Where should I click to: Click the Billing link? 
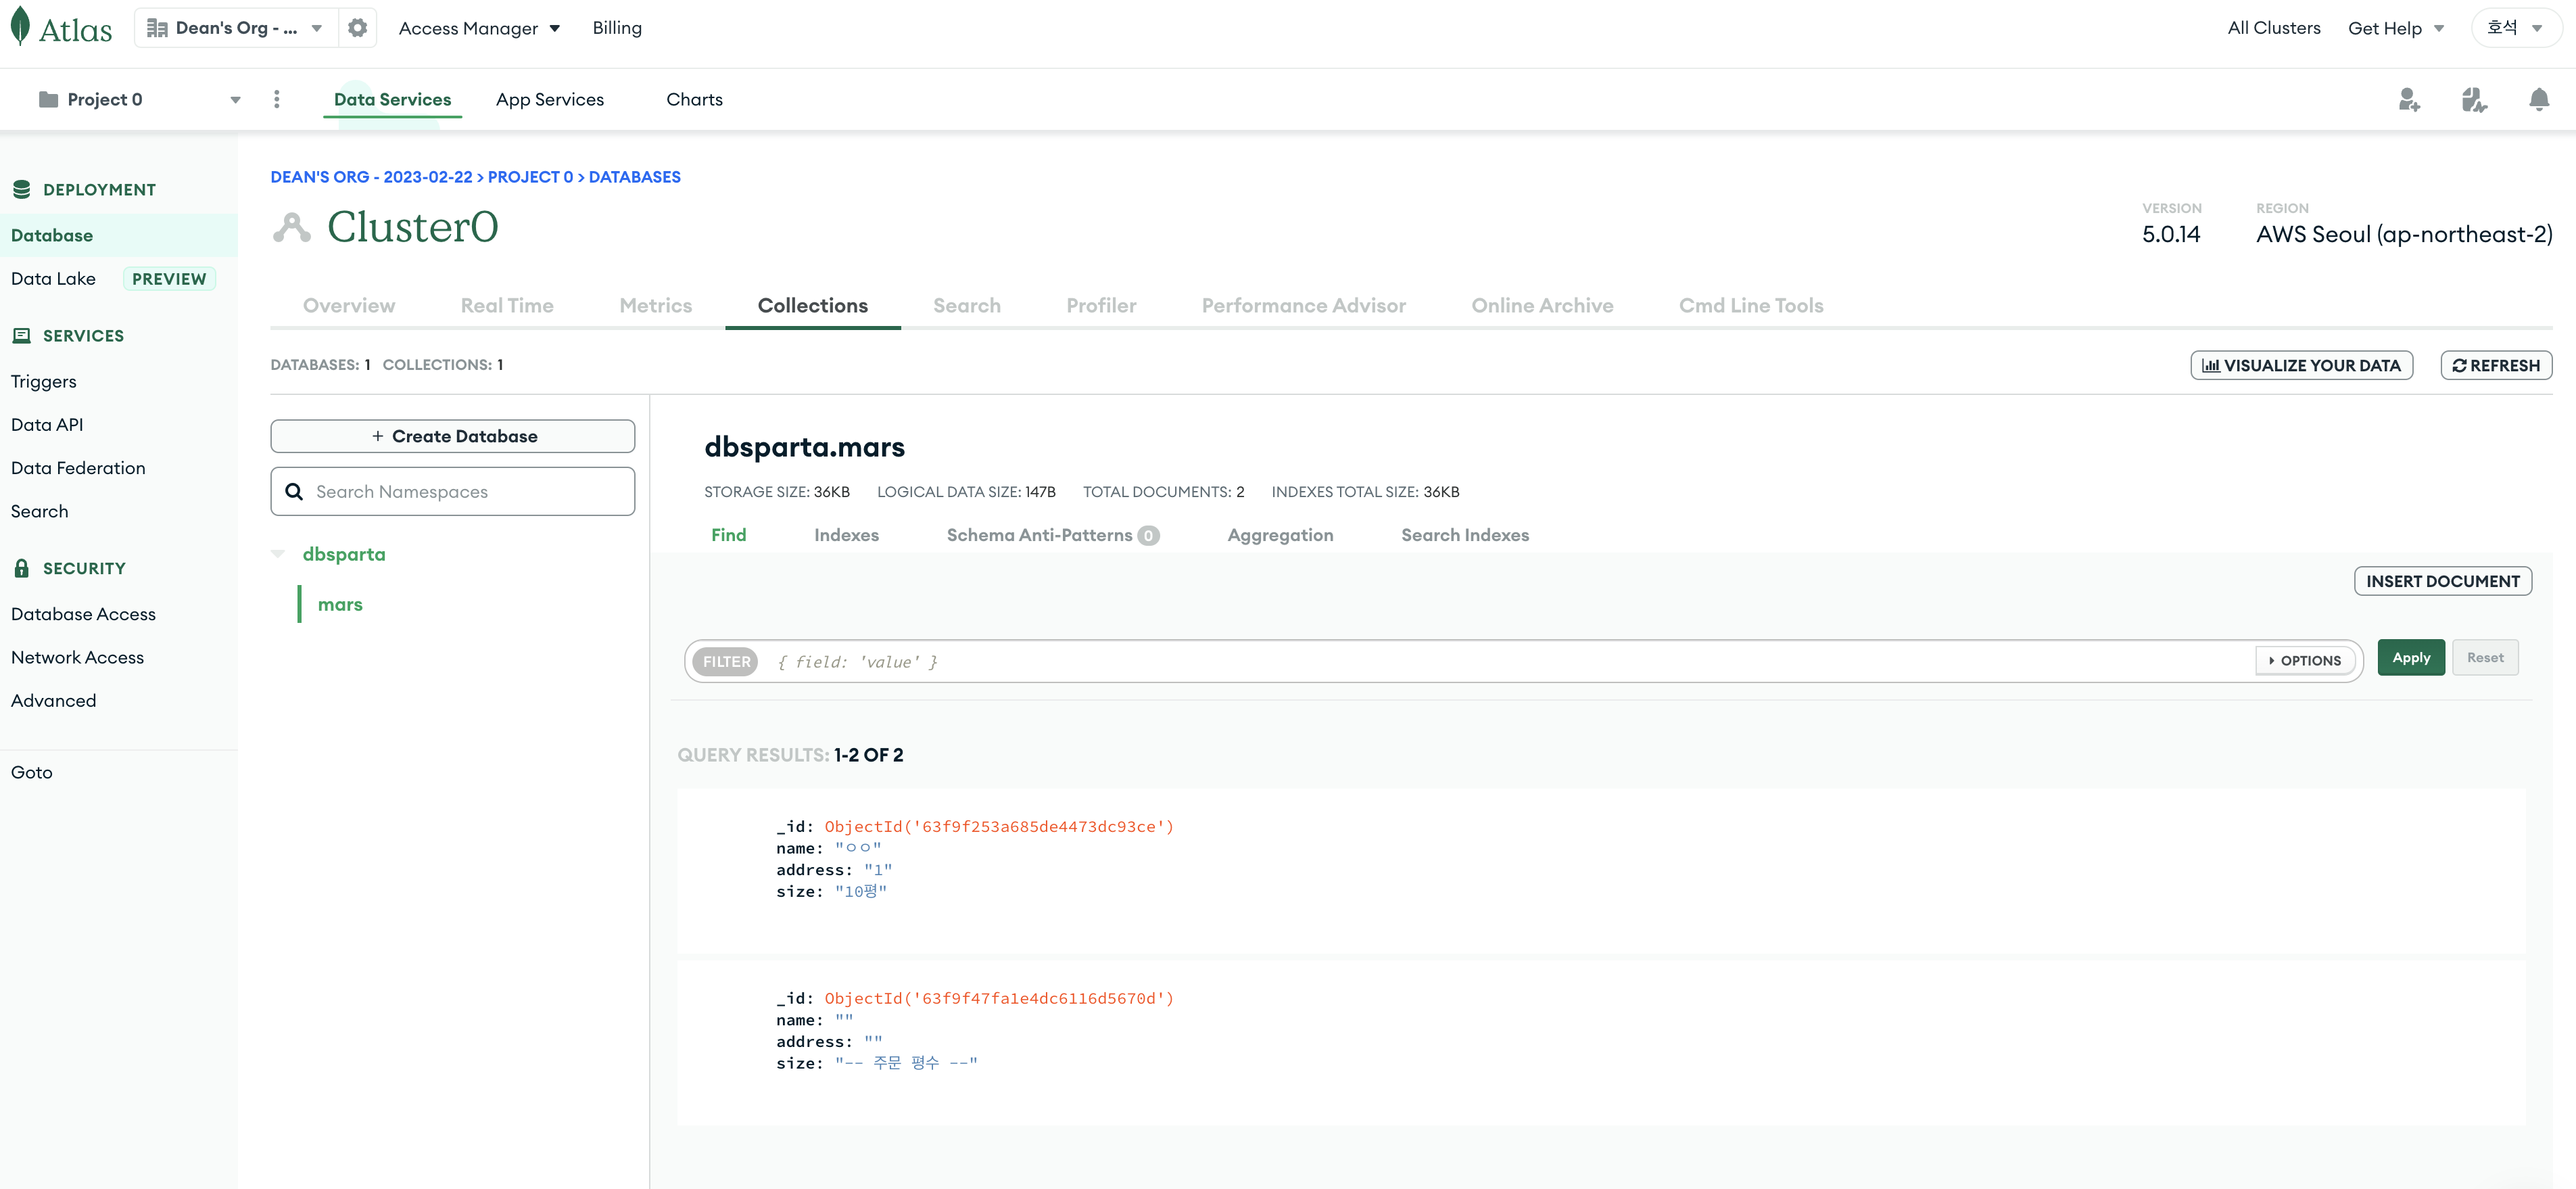pyautogui.click(x=617, y=28)
